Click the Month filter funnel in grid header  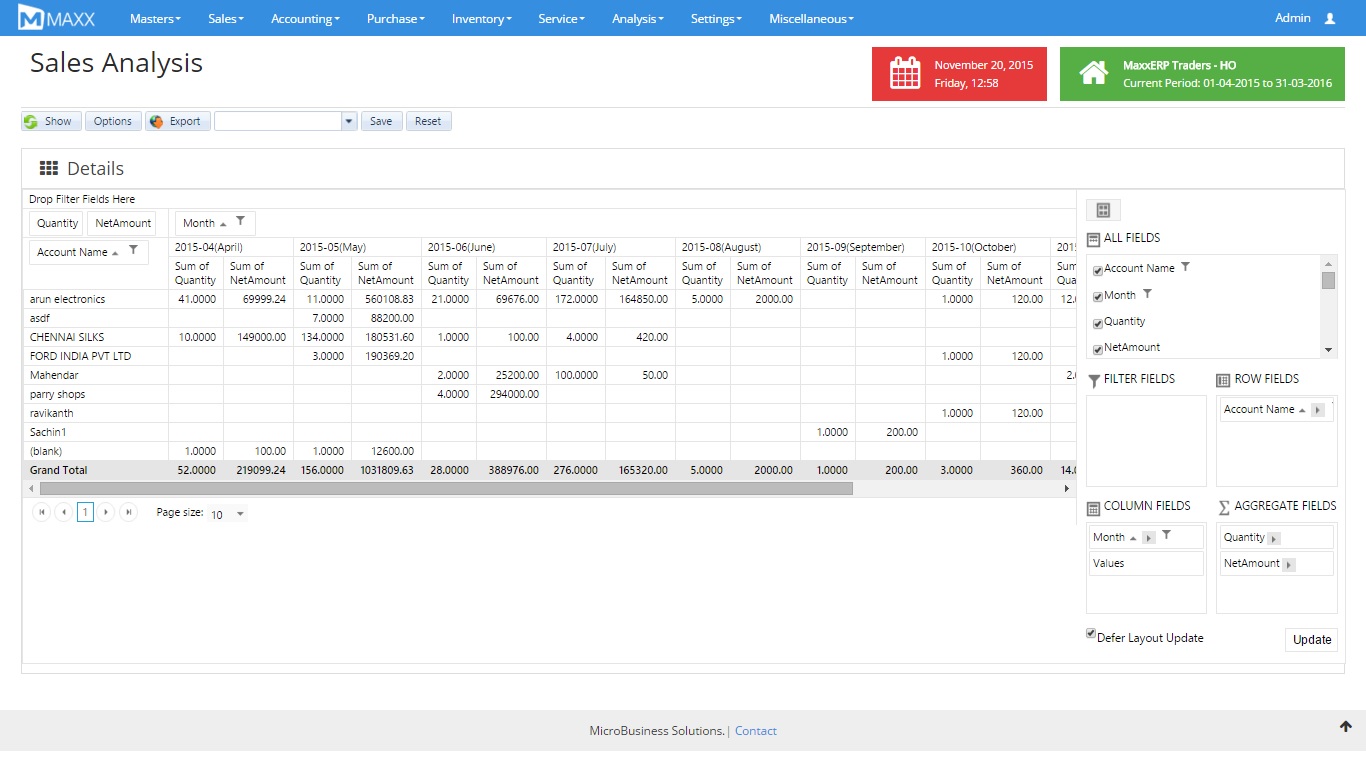[240, 222]
